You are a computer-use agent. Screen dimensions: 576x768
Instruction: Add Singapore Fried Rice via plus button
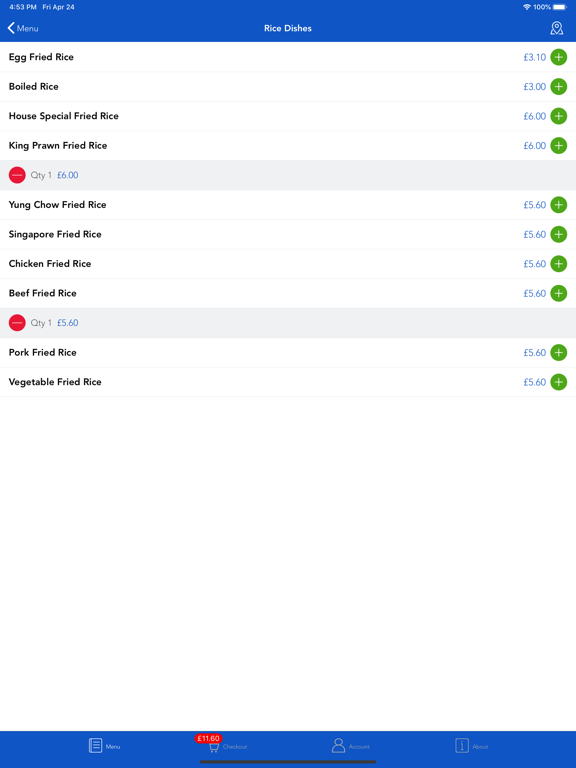point(558,234)
